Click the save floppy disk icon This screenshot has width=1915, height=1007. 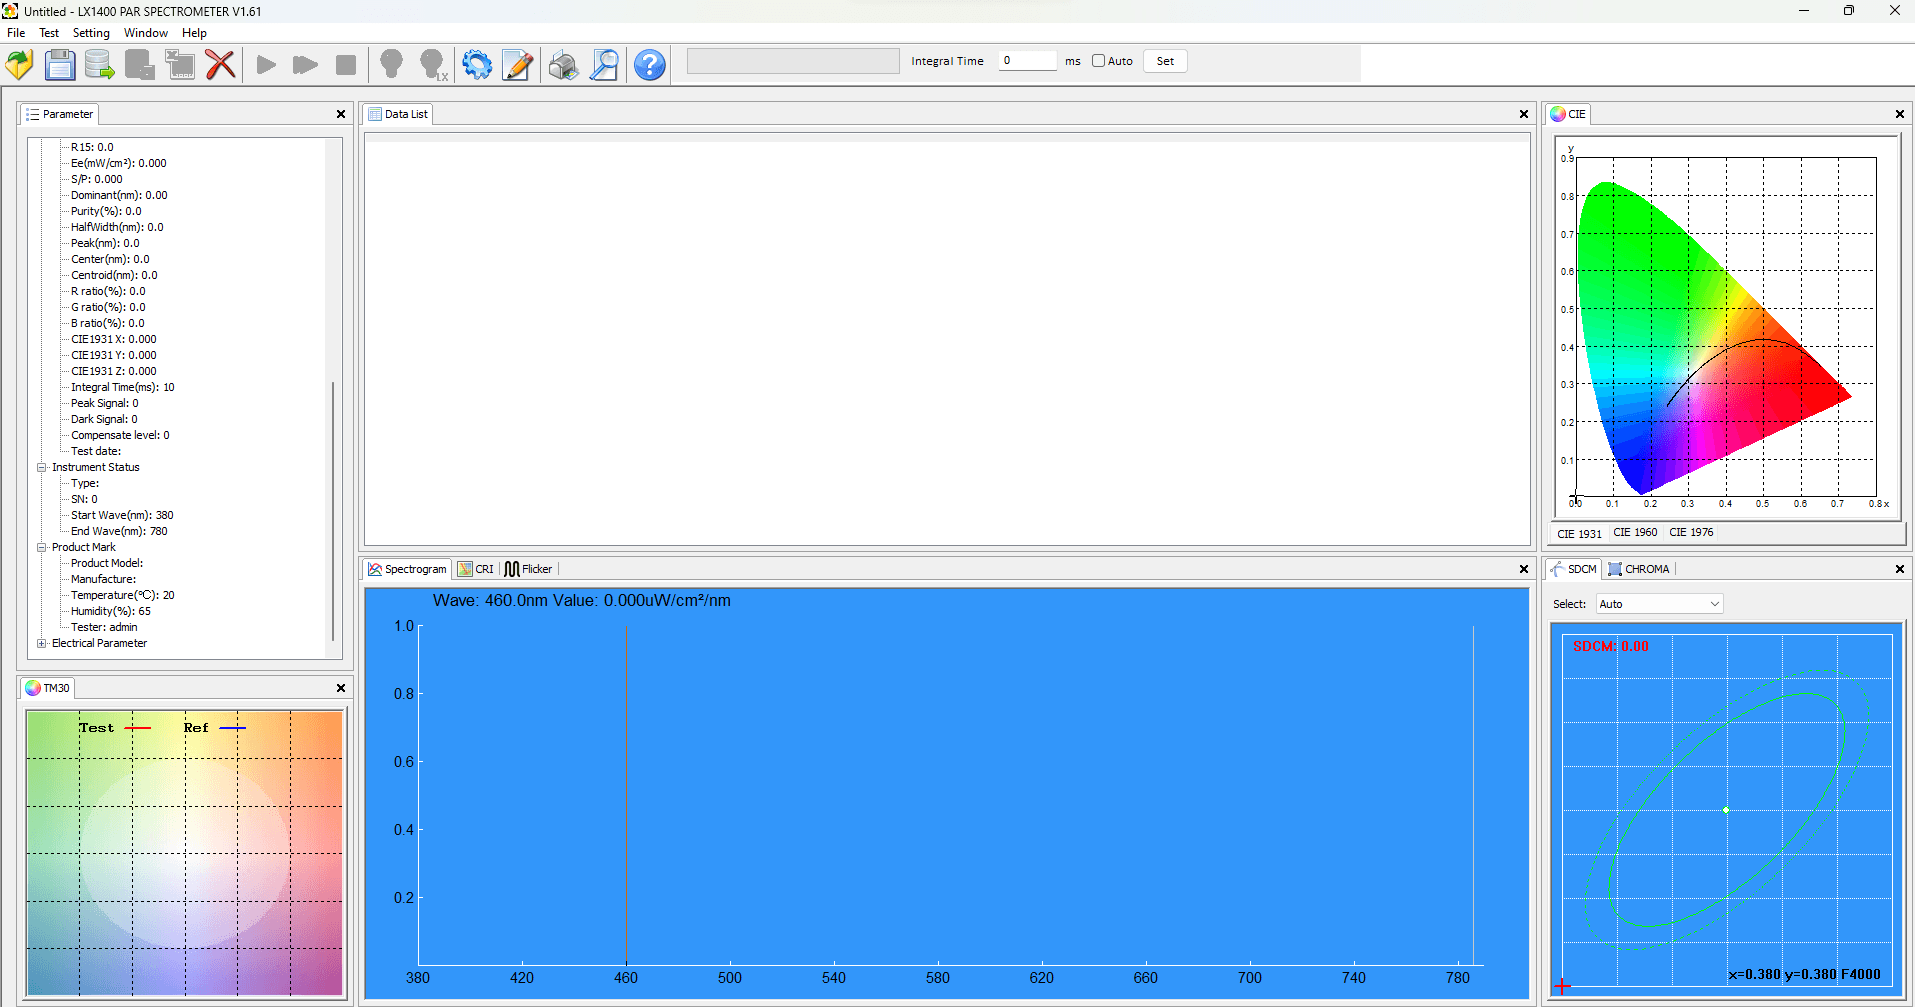point(60,65)
